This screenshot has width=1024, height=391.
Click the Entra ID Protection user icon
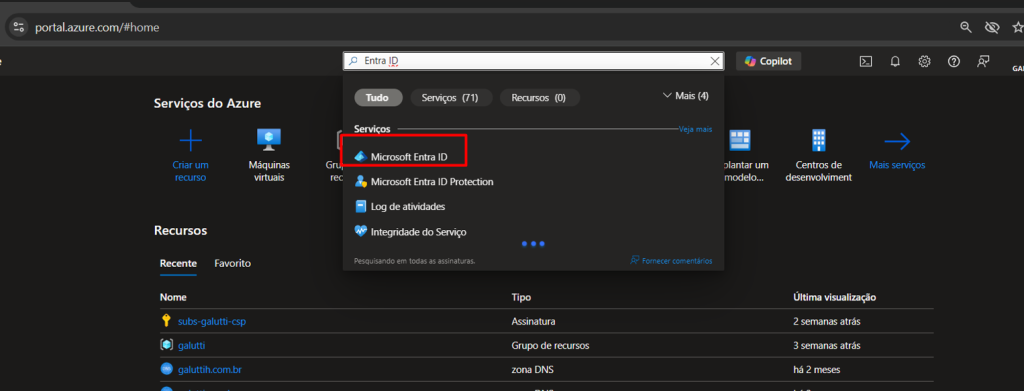coord(360,182)
